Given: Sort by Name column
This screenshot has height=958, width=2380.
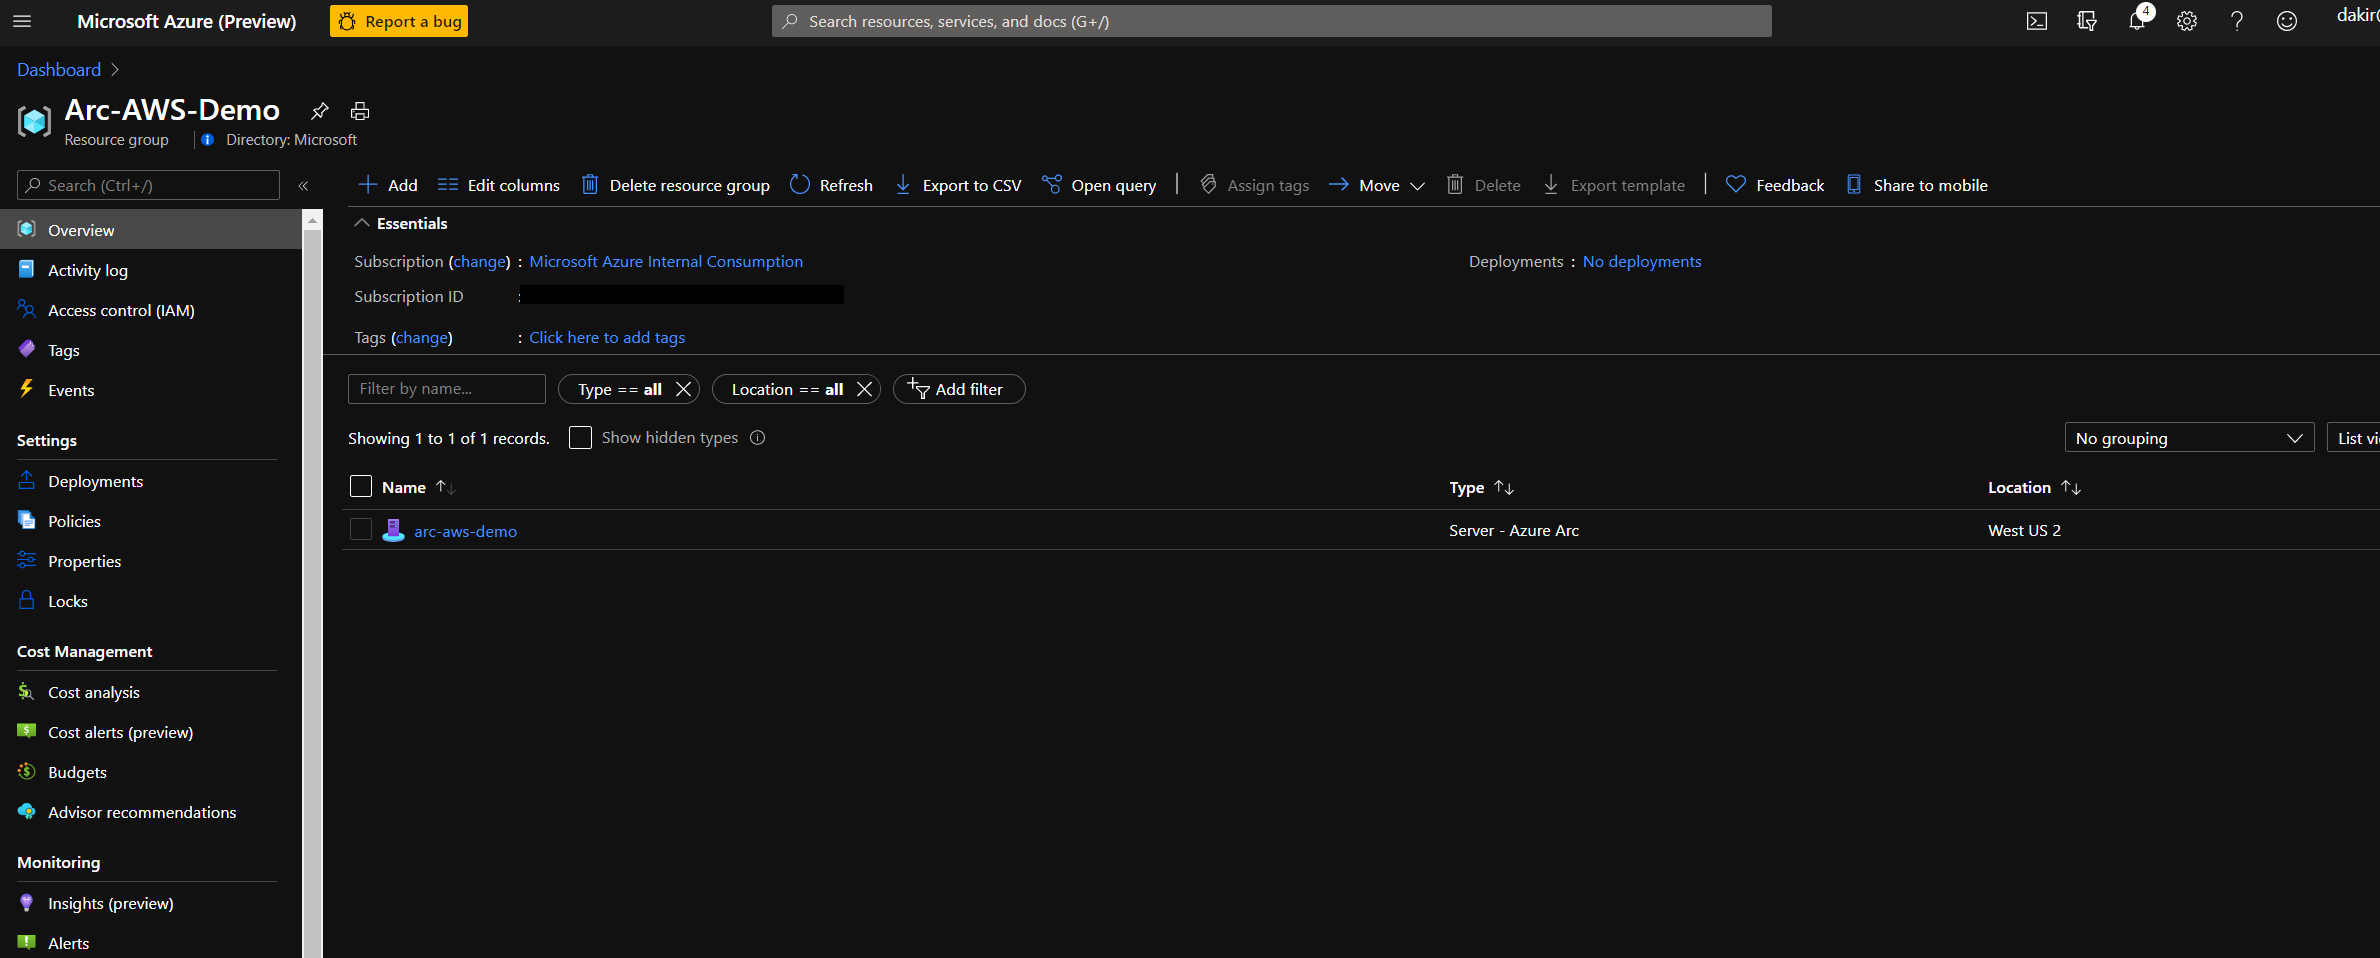Looking at the screenshot, I should click(x=418, y=487).
